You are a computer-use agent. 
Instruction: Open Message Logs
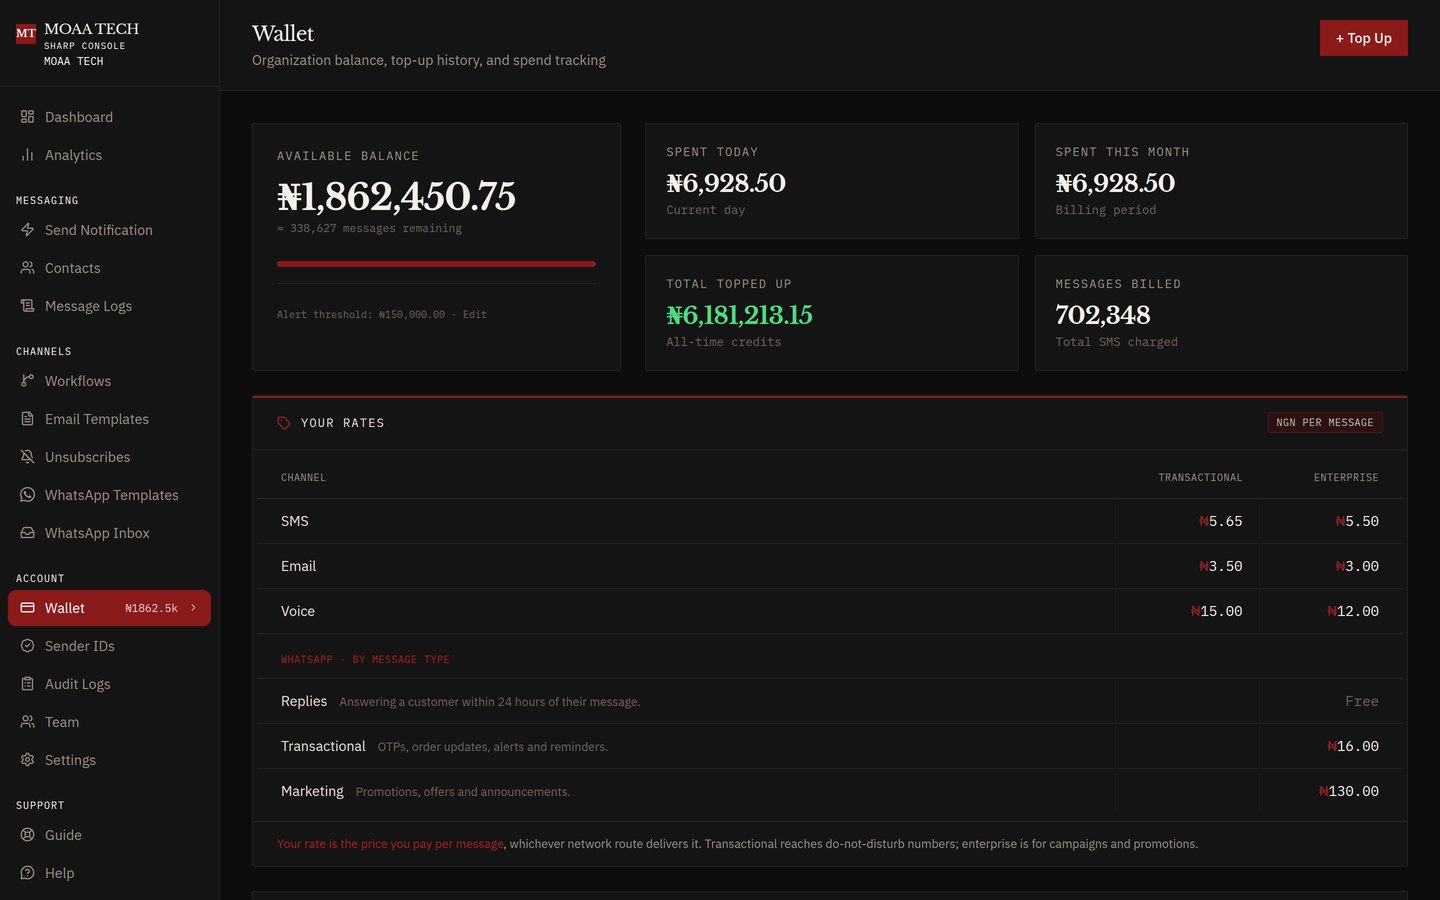pos(109,306)
